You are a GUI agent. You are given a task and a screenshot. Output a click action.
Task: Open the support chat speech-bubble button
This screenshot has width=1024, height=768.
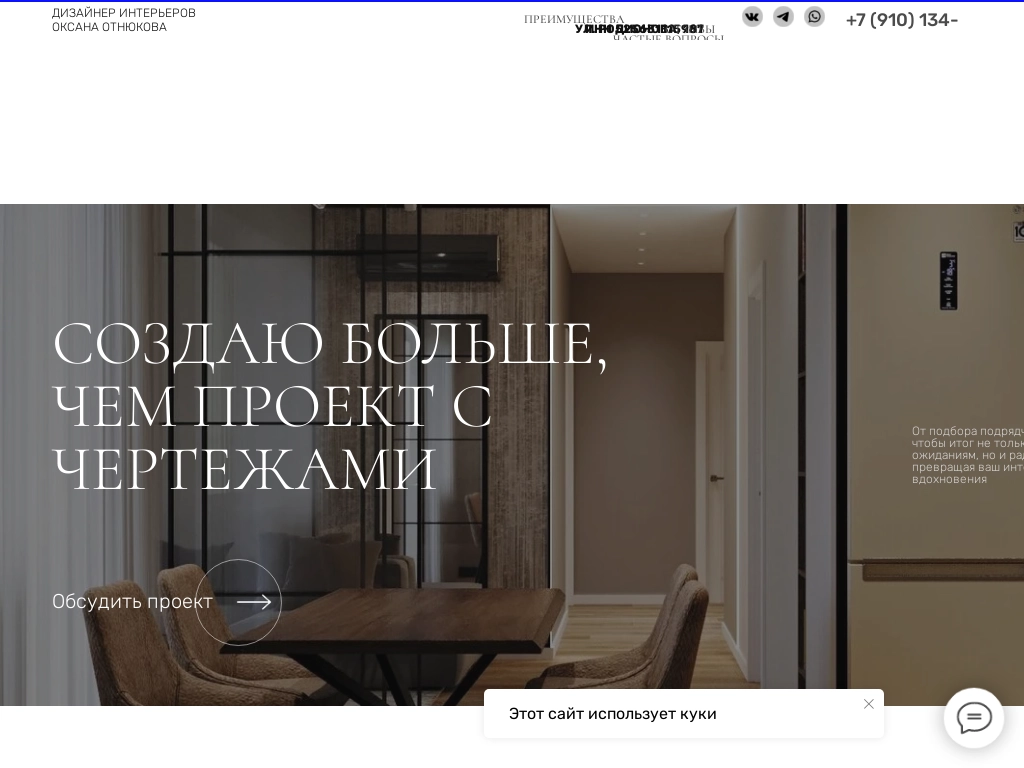pyautogui.click(x=974, y=718)
